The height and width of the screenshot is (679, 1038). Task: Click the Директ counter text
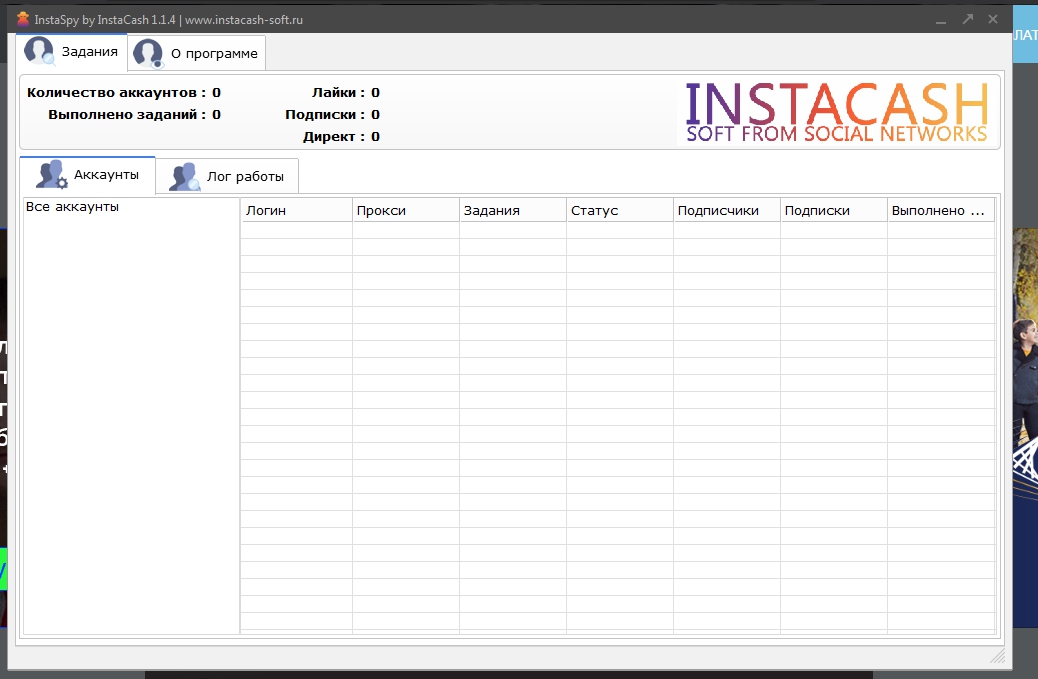point(341,137)
